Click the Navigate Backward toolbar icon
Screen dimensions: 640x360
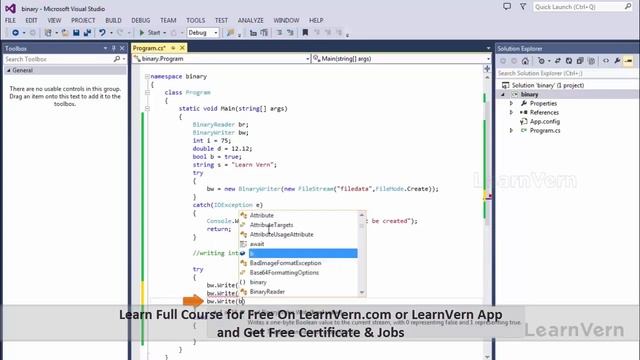pyautogui.click(x=16, y=33)
